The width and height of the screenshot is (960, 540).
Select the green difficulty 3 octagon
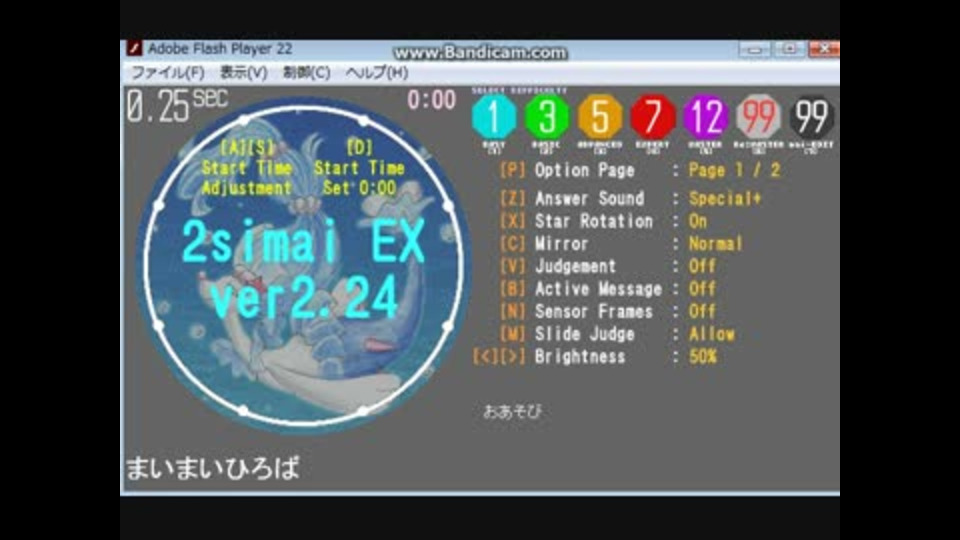click(547, 116)
